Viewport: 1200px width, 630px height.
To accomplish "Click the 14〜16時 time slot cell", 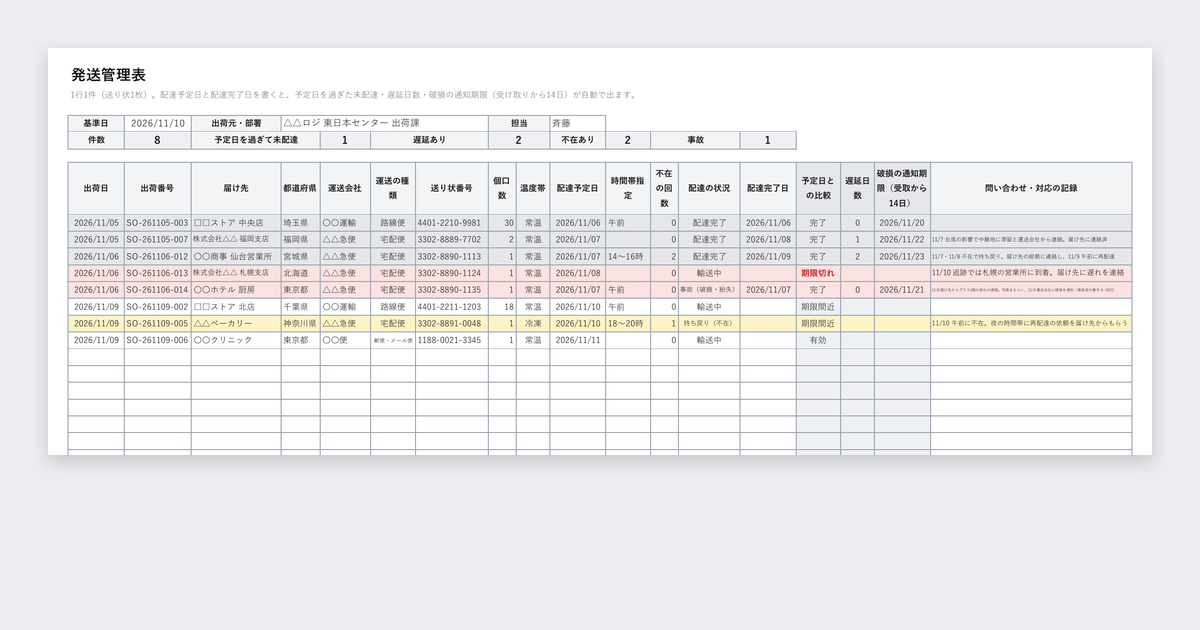I will 627,256.
